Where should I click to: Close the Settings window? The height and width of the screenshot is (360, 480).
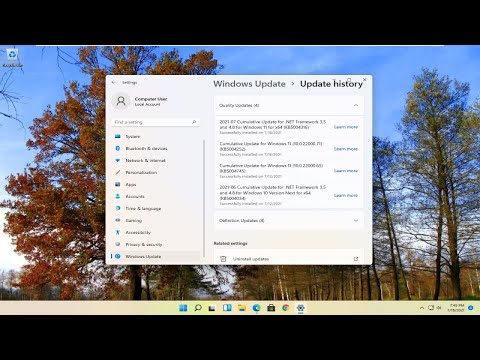[x=364, y=80]
